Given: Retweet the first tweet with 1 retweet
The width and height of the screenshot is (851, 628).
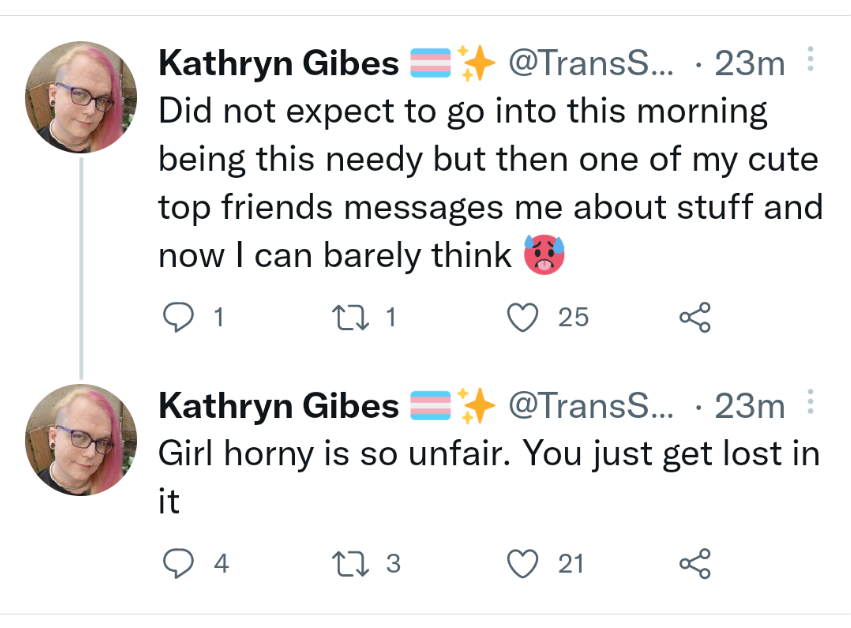Looking at the screenshot, I should [351, 318].
